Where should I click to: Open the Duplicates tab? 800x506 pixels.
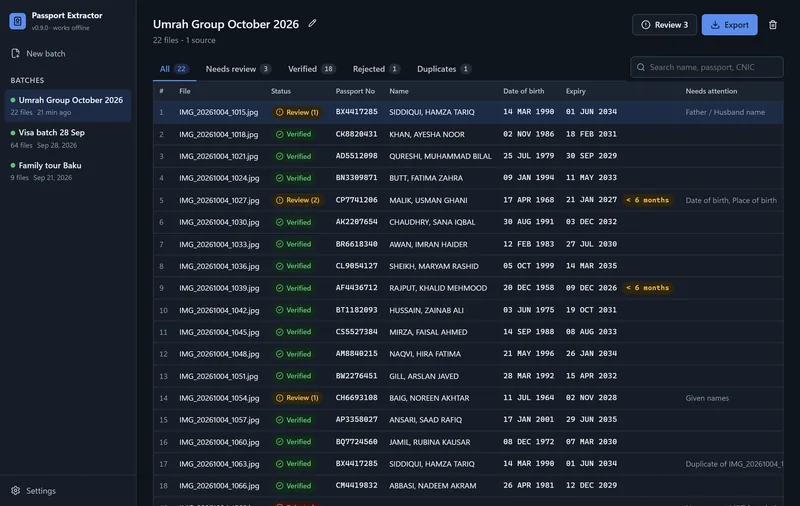[x=444, y=69]
